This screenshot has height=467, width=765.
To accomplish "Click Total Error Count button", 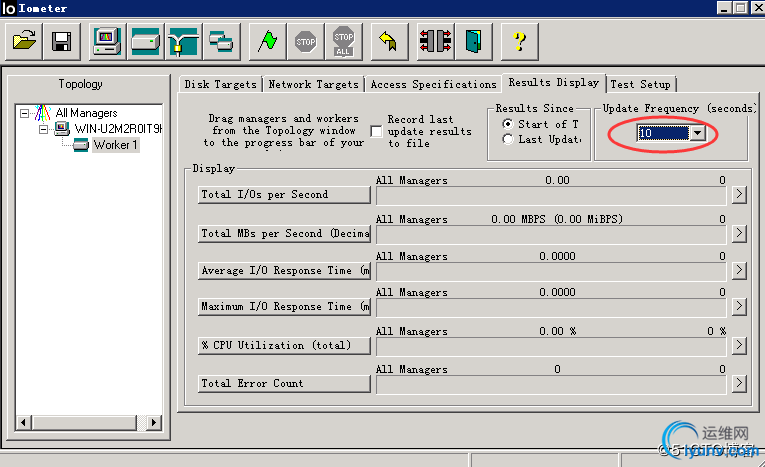I will 284,384.
